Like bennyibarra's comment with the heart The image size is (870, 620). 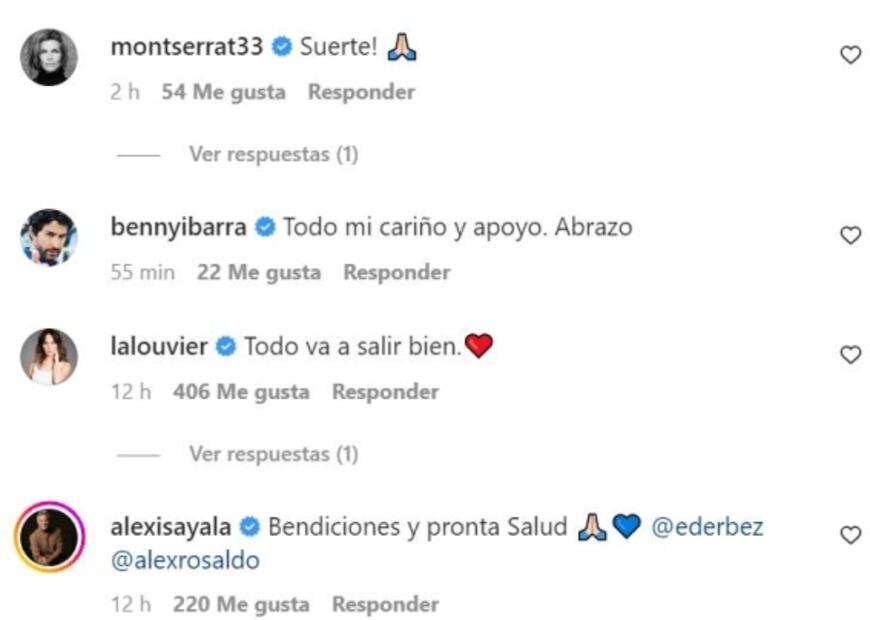tap(850, 235)
